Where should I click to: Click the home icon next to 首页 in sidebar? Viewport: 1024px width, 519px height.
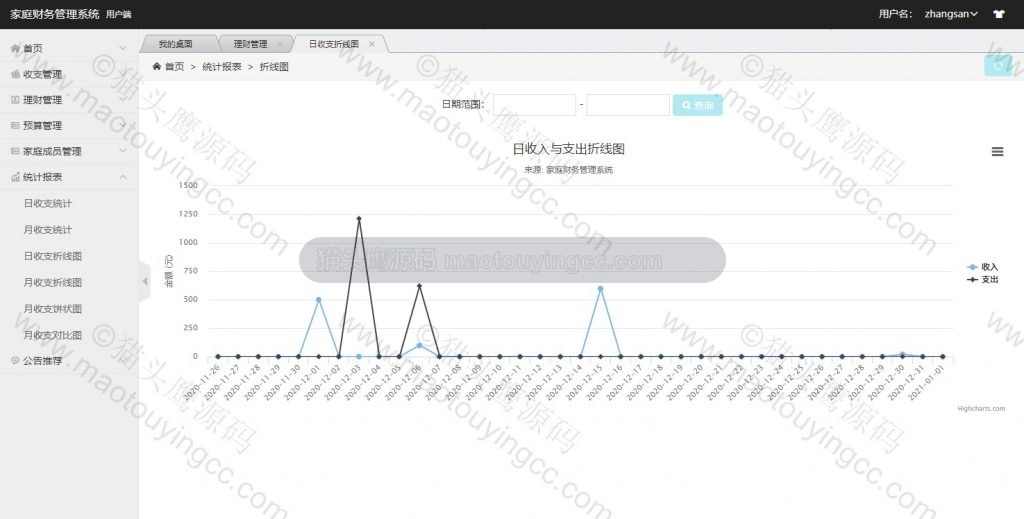tap(16, 48)
